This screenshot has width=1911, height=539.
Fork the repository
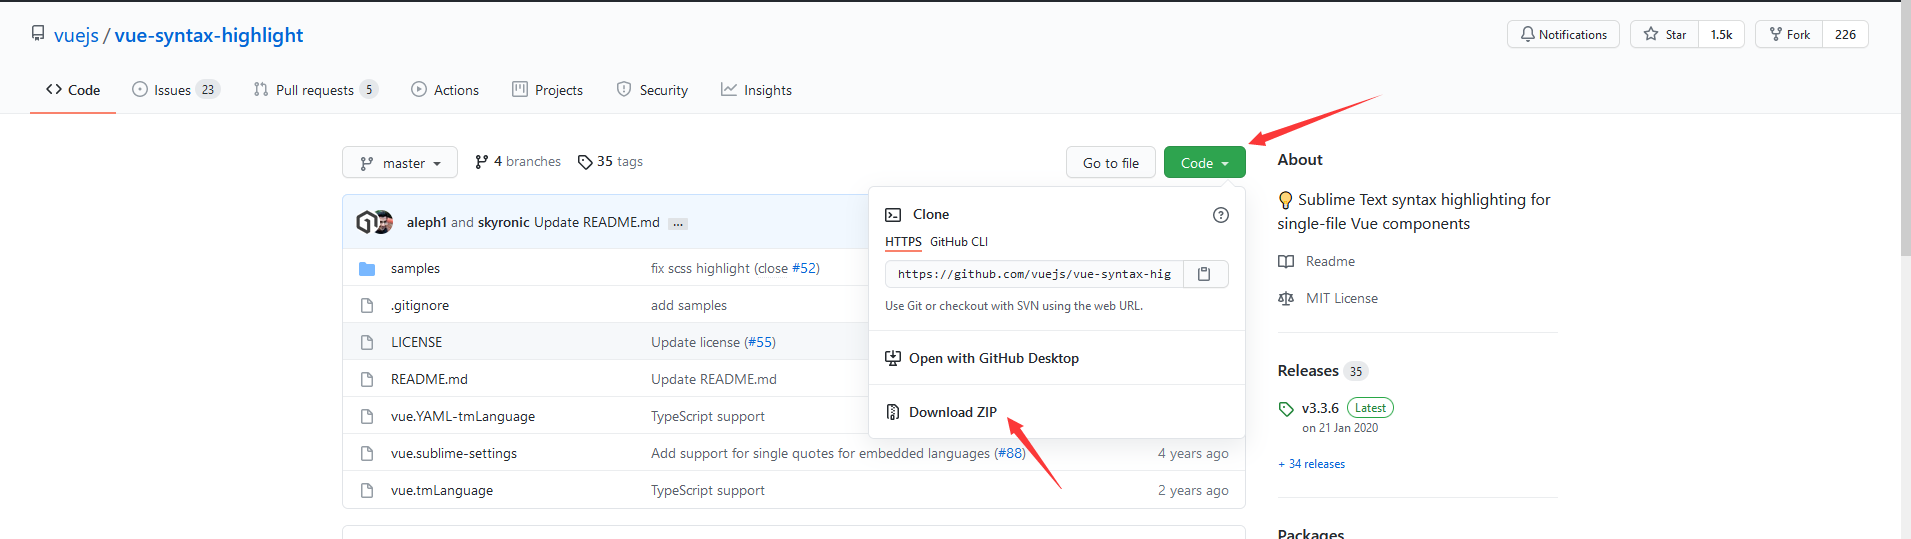1789,34
